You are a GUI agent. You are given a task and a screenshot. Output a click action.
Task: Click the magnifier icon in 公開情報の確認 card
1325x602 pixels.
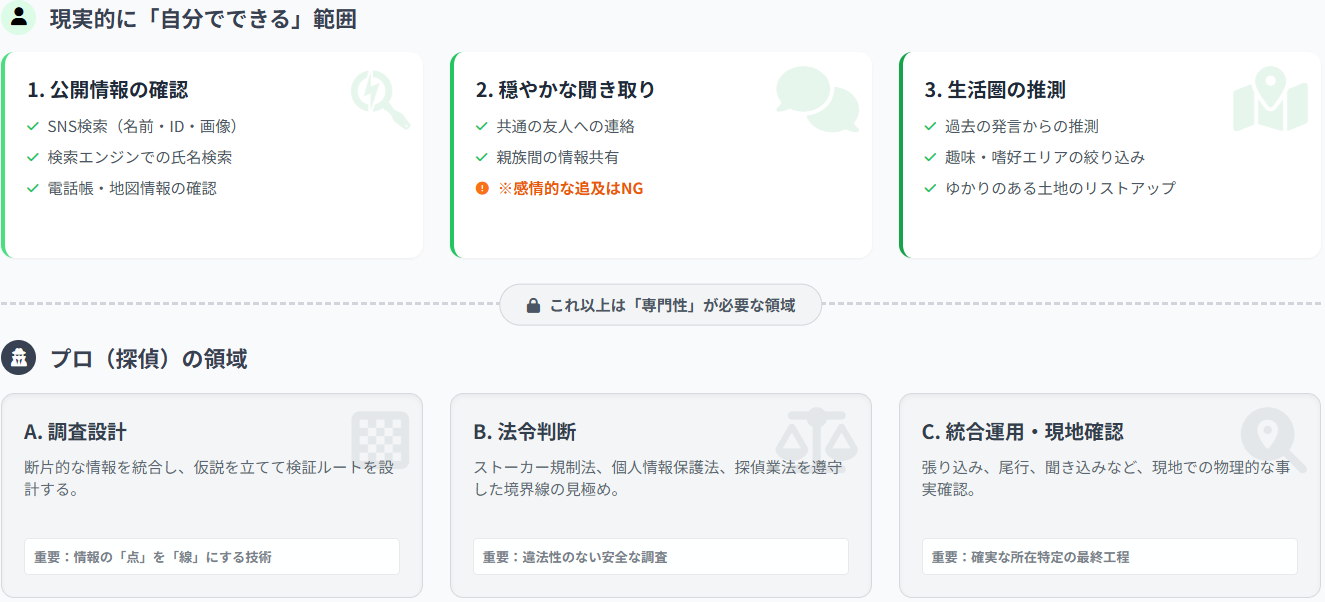[380, 99]
